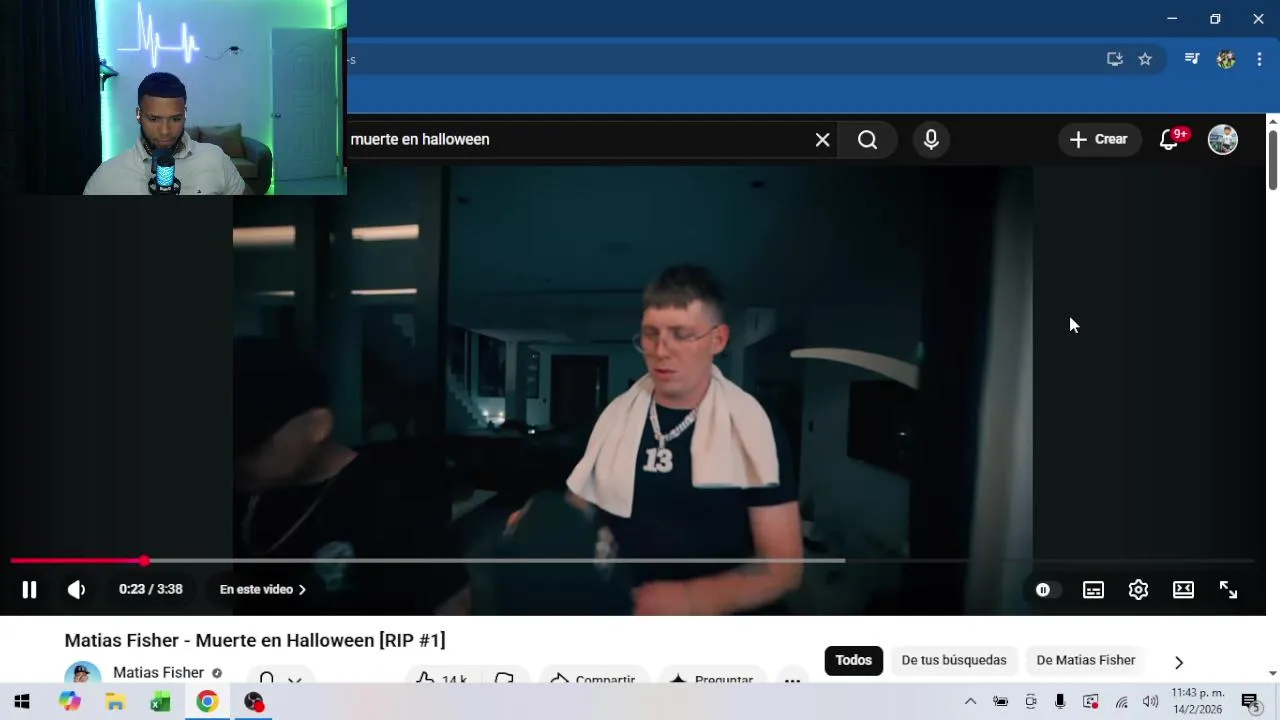
Task: Open the Windows notification center icon
Action: coord(1250,702)
